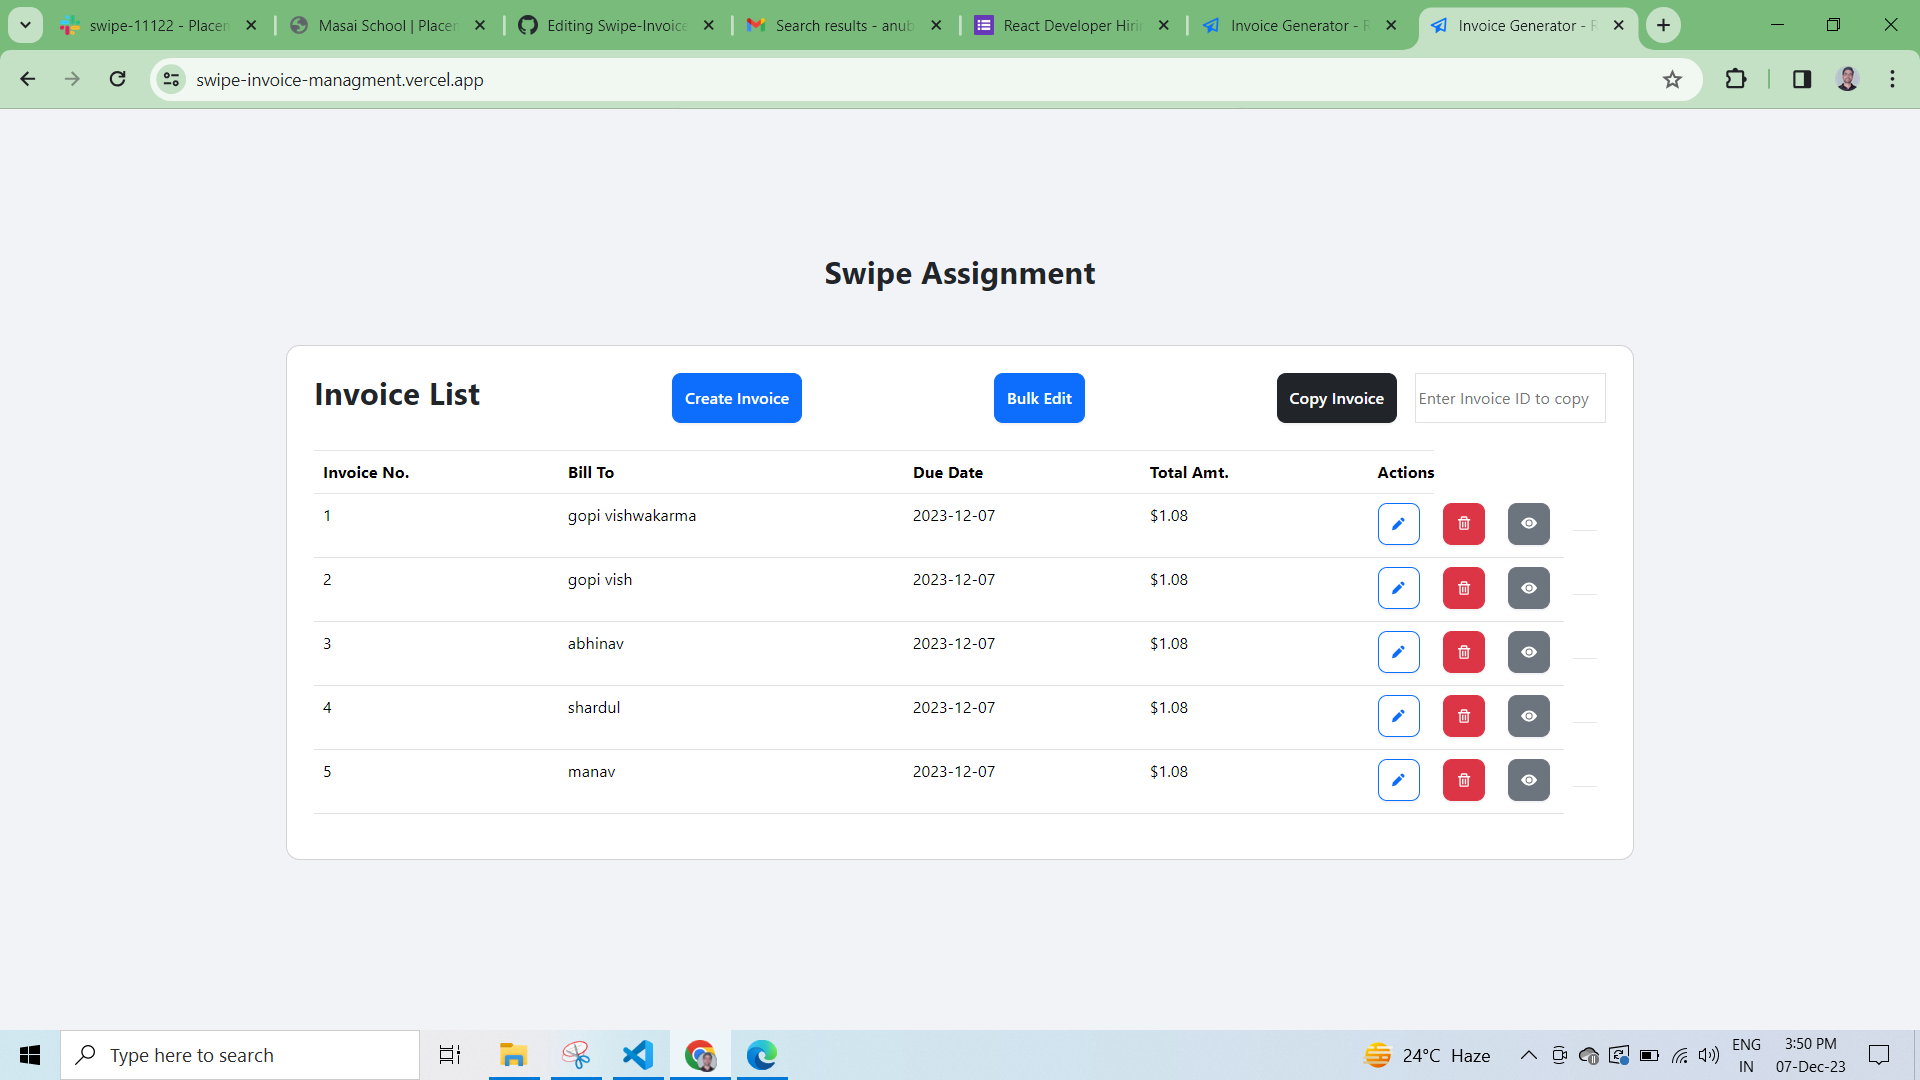This screenshot has height=1080, width=1920.
Task: View invoice 1 with the eye icon
Action: pyautogui.click(x=1528, y=524)
